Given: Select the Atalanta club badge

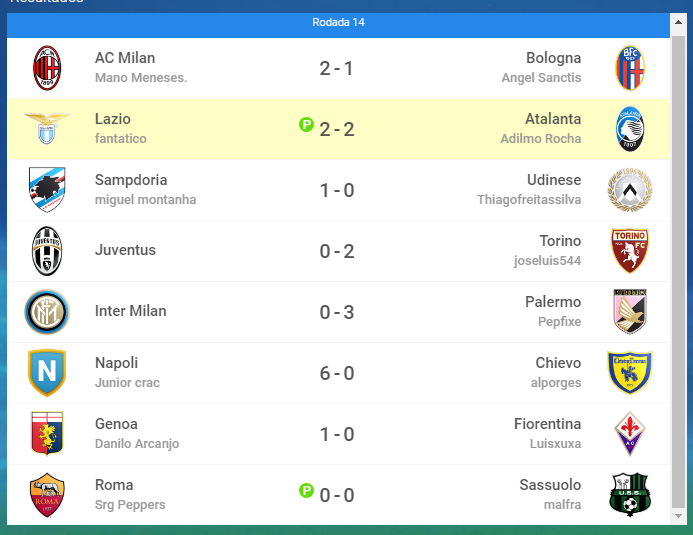Looking at the screenshot, I should [x=630, y=129].
